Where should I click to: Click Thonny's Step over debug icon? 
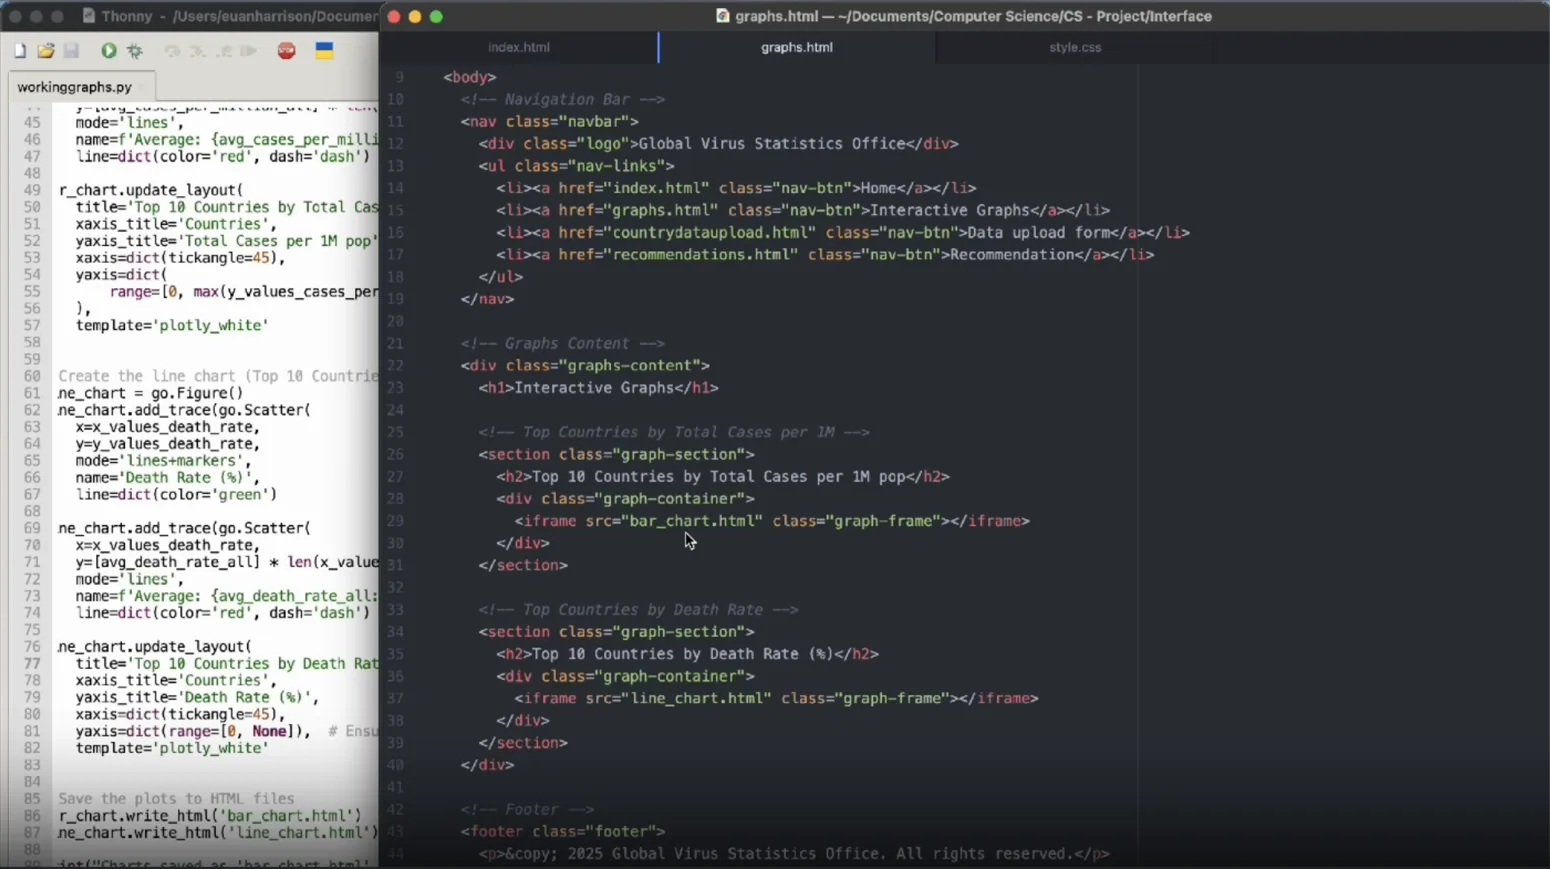pos(172,51)
